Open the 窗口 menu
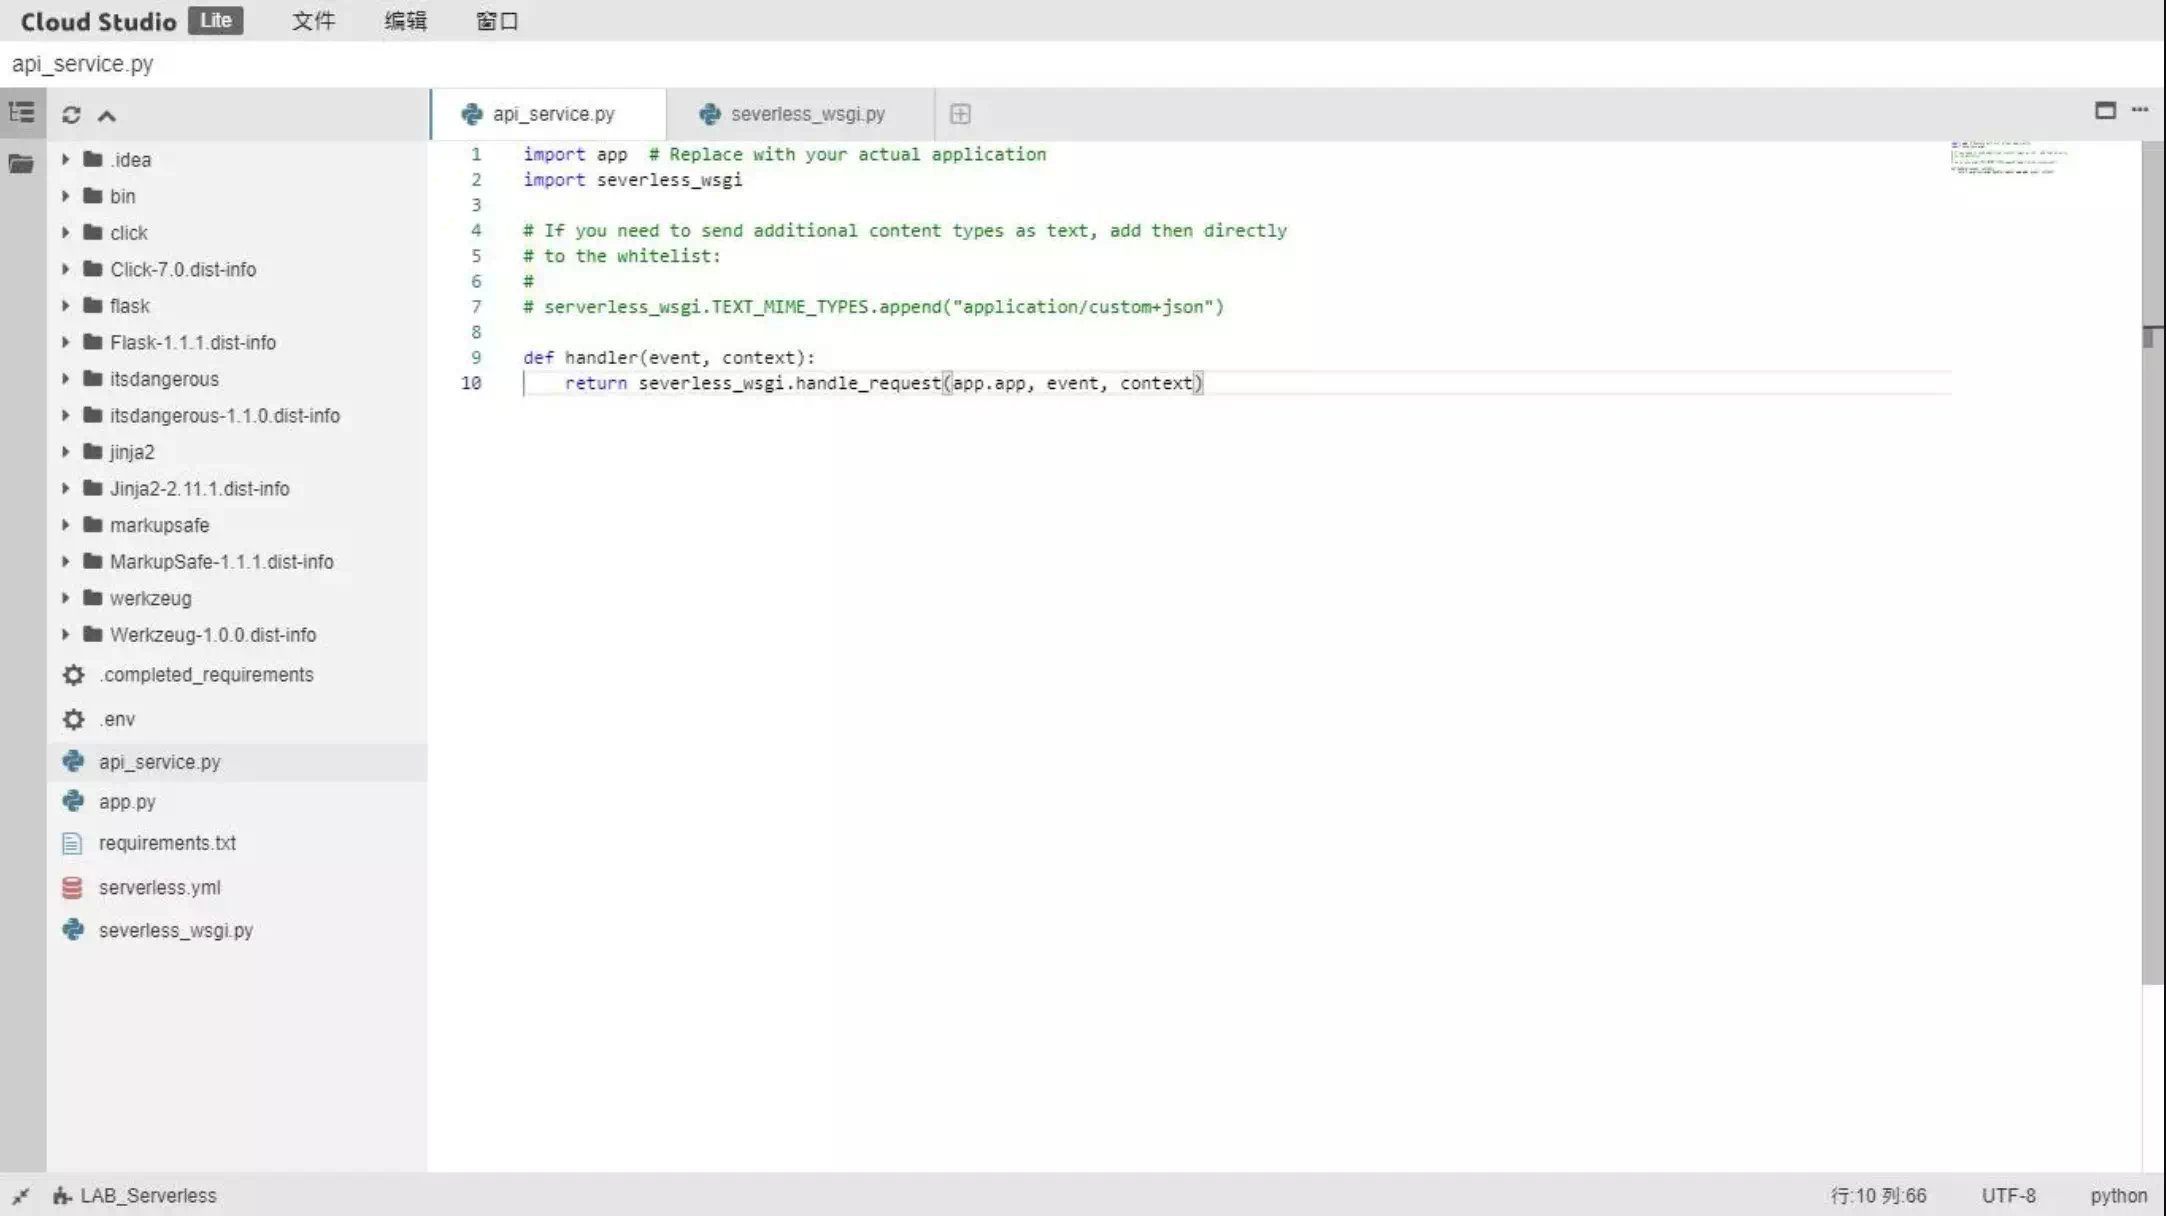Image resolution: width=2166 pixels, height=1216 pixels. 497,21
